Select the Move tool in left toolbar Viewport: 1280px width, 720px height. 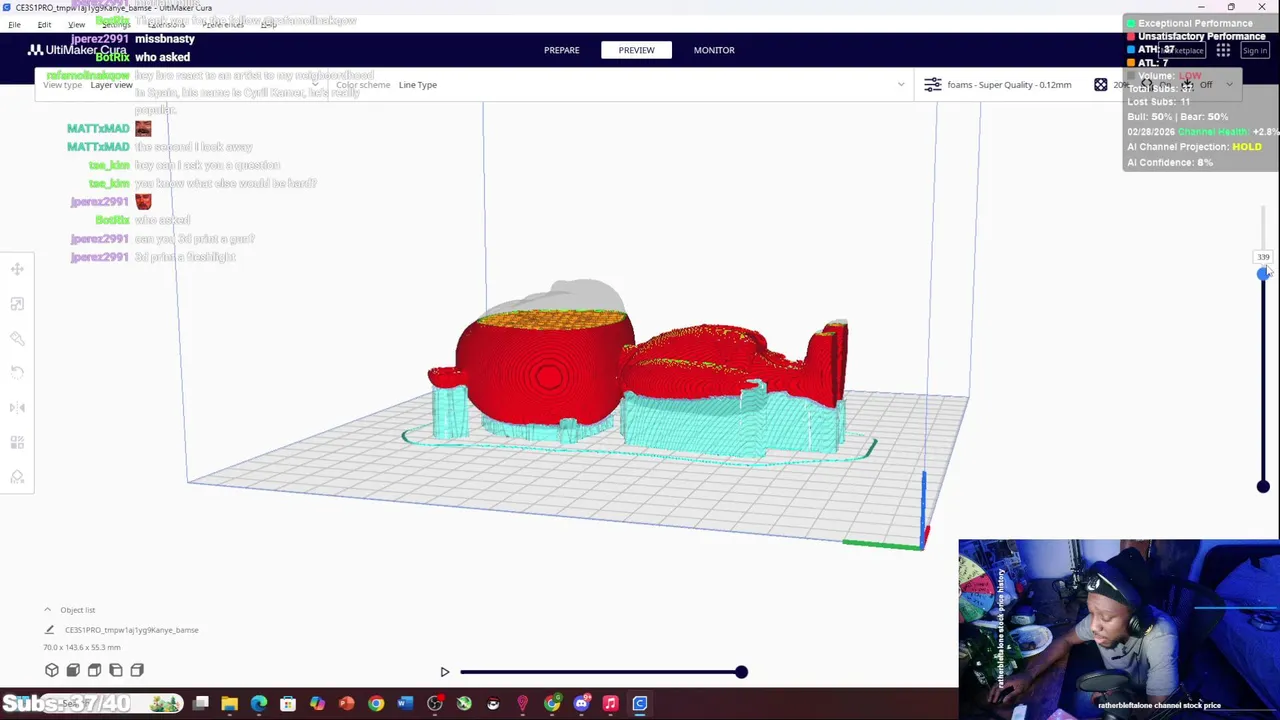(17, 269)
